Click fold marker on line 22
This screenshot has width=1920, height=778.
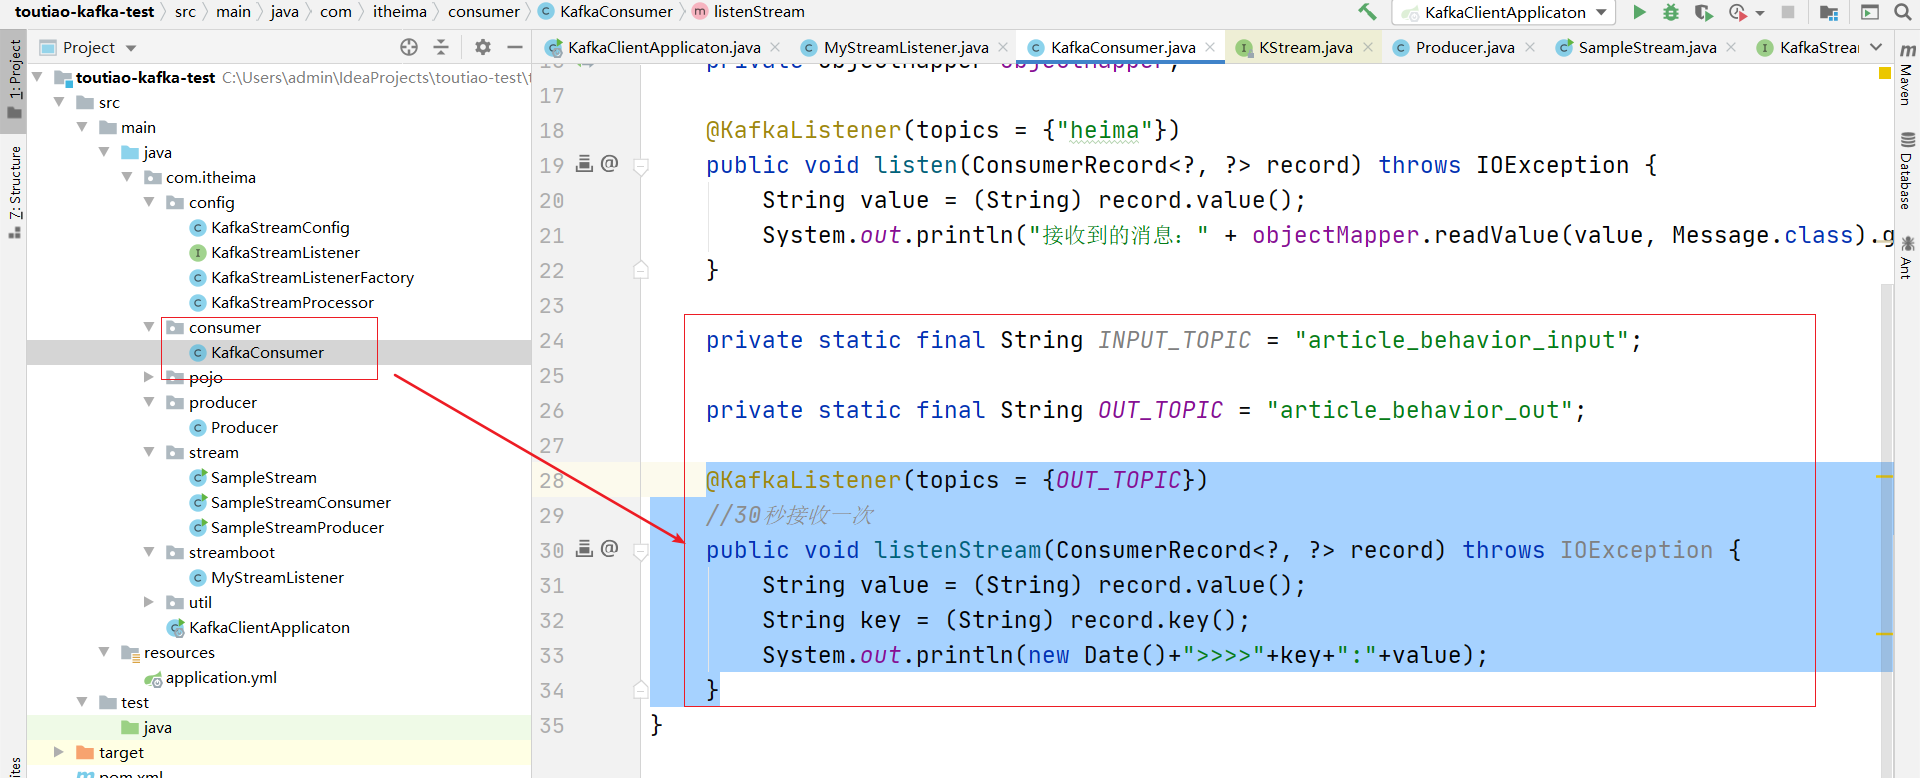click(x=641, y=269)
